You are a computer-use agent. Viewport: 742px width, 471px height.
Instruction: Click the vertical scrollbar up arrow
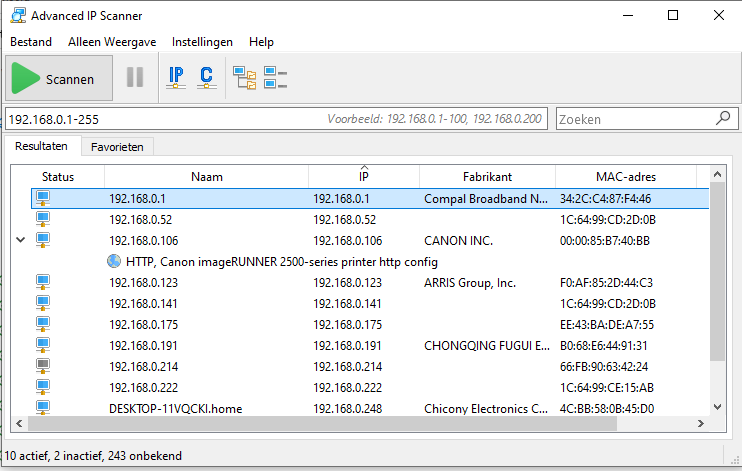(x=717, y=175)
